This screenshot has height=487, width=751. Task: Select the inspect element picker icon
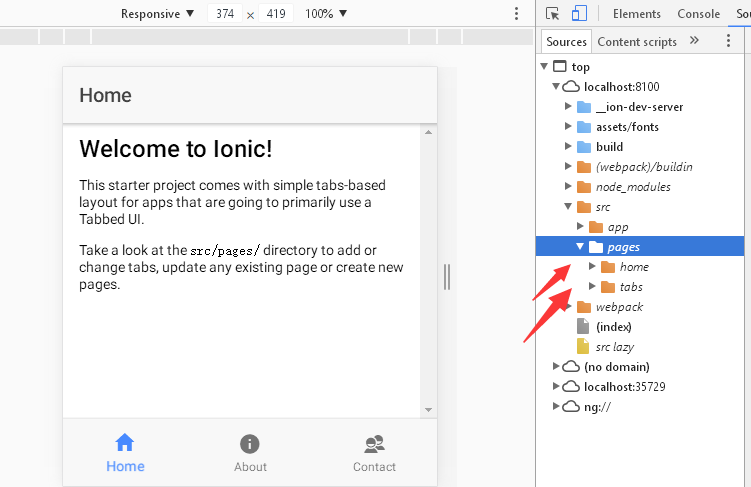click(552, 13)
